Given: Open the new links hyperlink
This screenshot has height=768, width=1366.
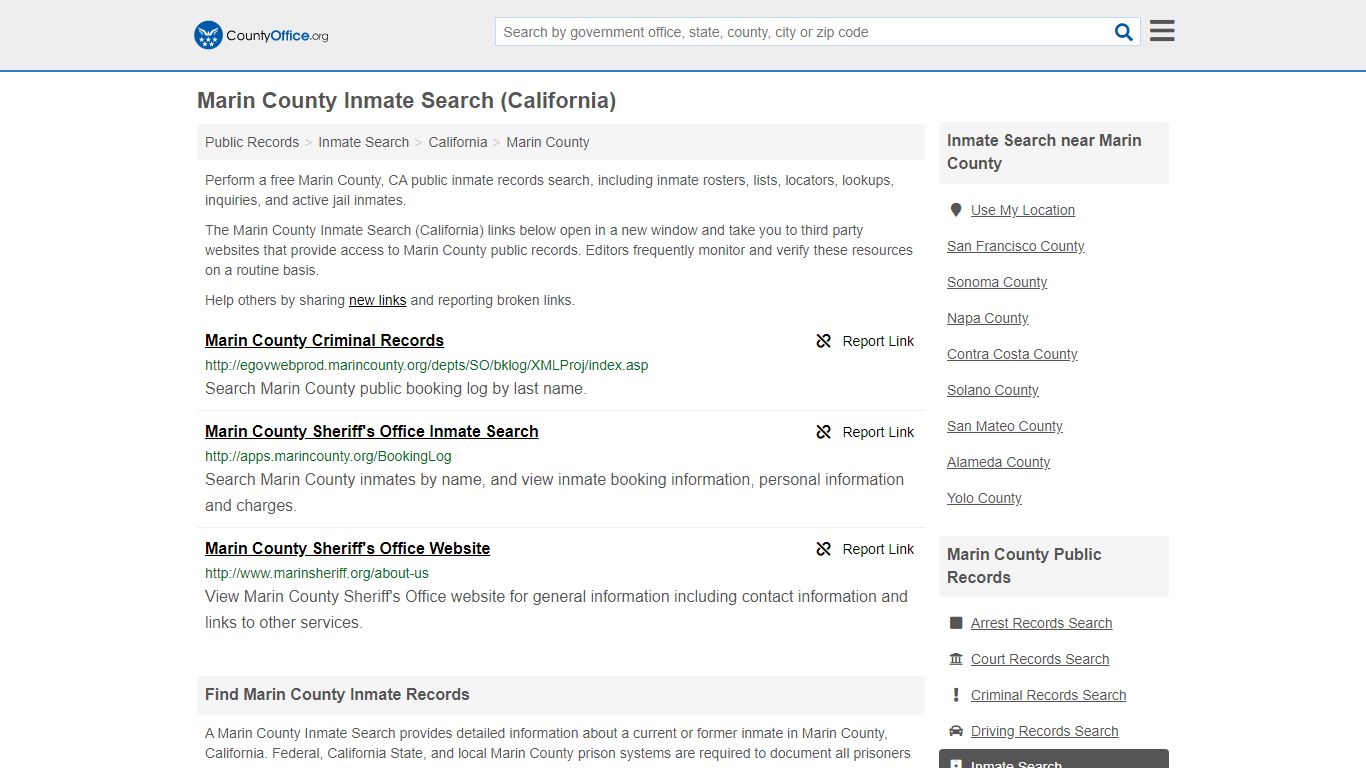Looking at the screenshot, I should (x=377, y=300).
